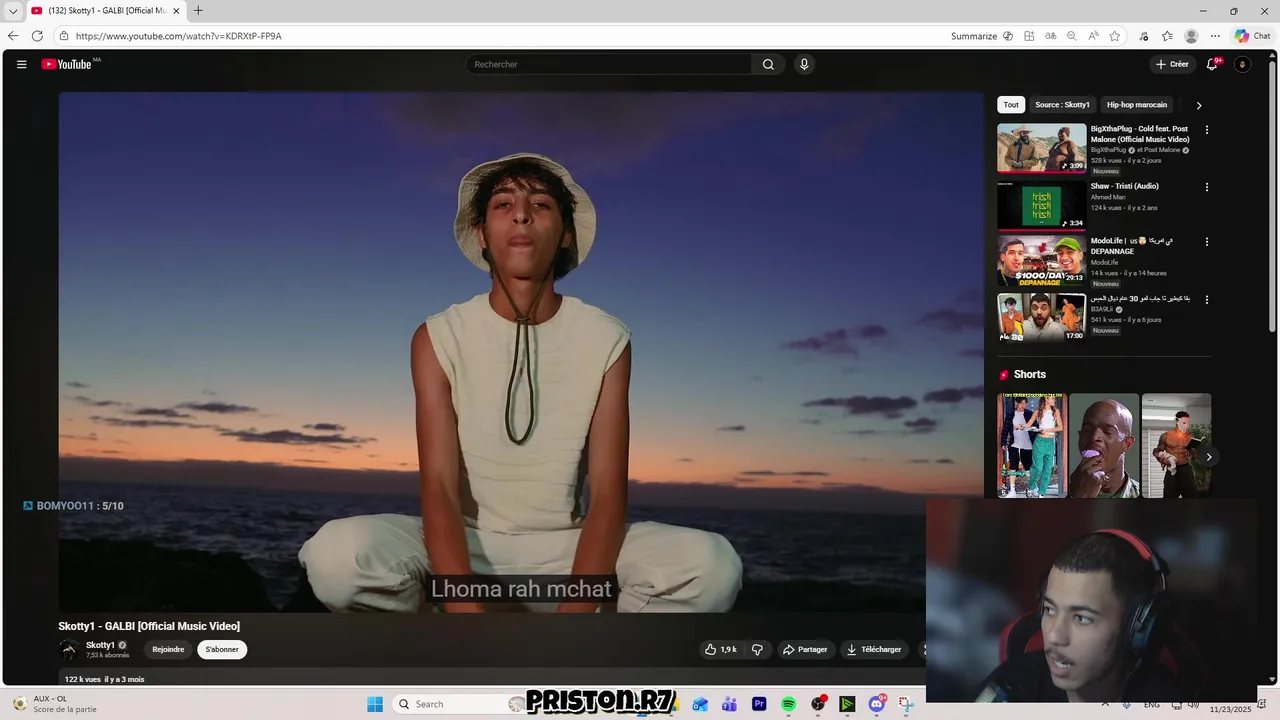
Task: Reload the page with refresh icon
Action: pyautogui.click(x=37, y=36)
